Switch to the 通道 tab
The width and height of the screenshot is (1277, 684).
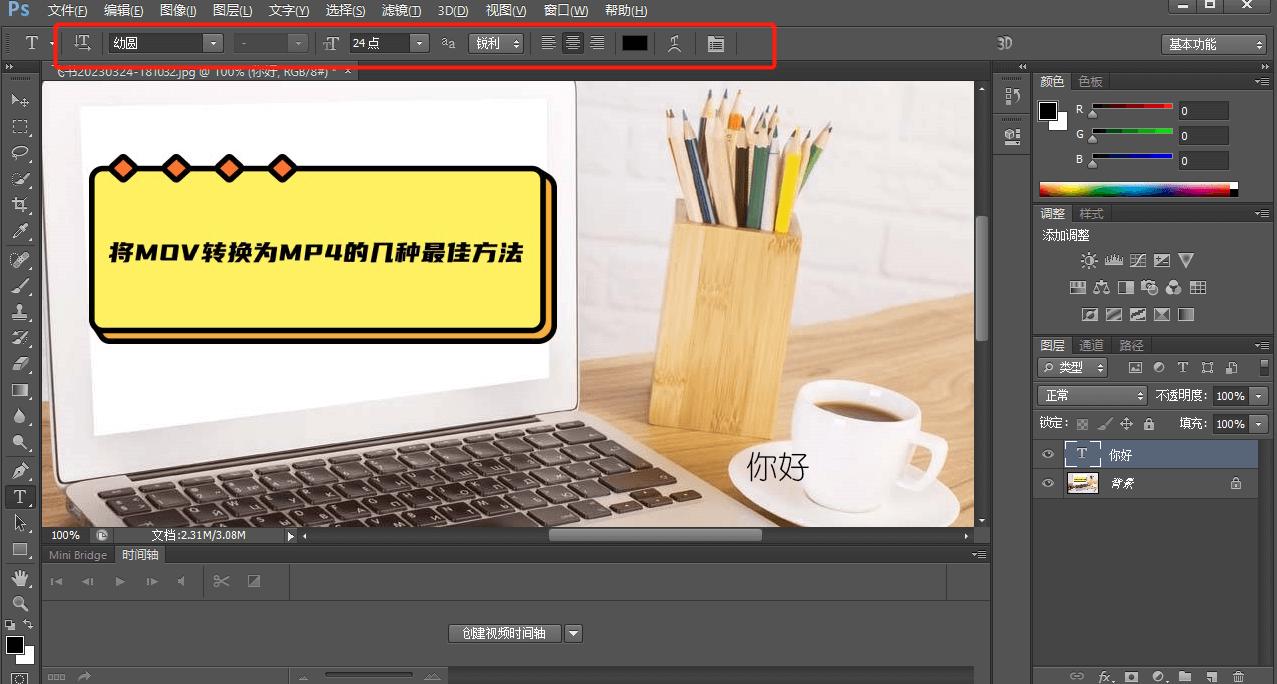point(1090,344)
